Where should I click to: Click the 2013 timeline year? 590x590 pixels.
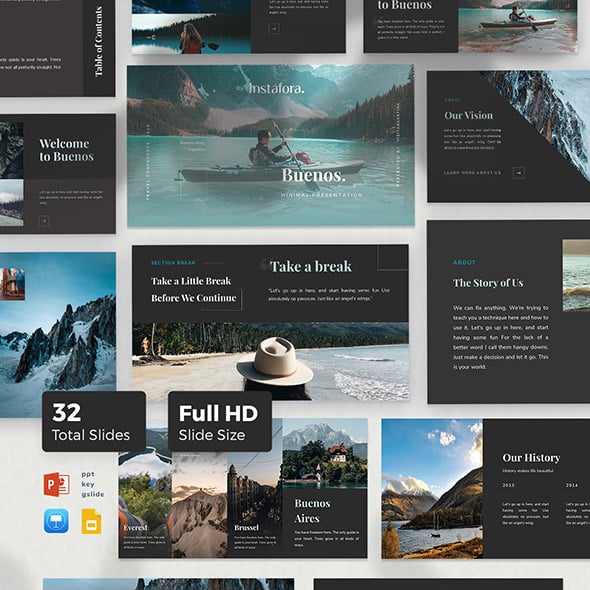(508, 485)
